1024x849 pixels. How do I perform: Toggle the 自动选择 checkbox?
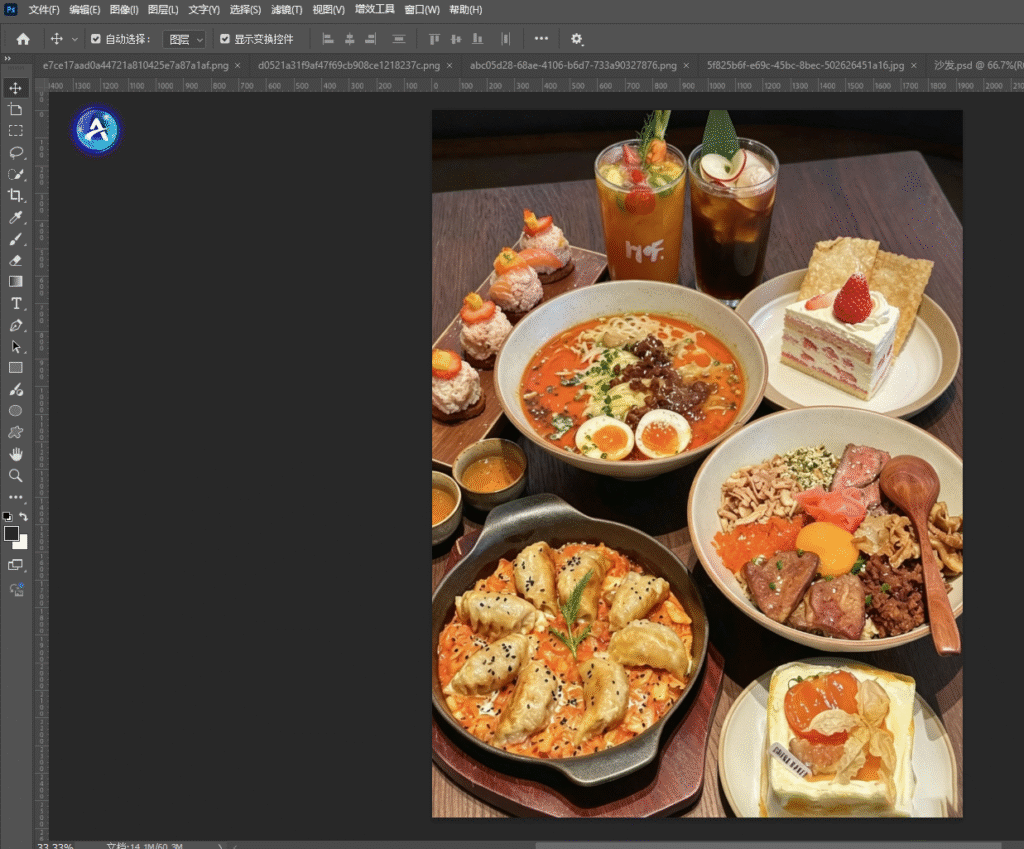point(96,39)
